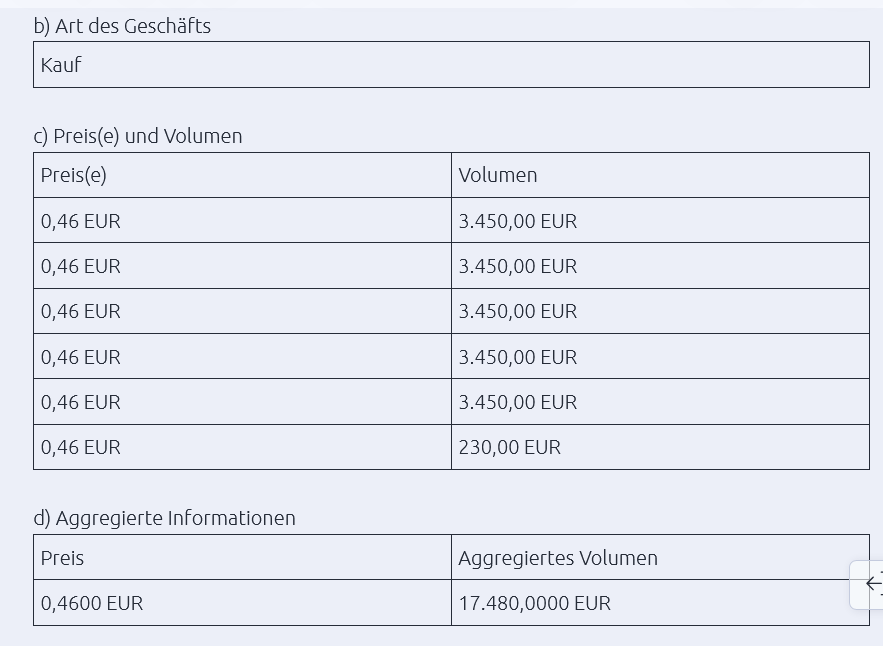This screenshot has height=646, width=883.
Task: Click the 17.480,0000 EUR aggregated volume
Action: [x=535, y=603]
